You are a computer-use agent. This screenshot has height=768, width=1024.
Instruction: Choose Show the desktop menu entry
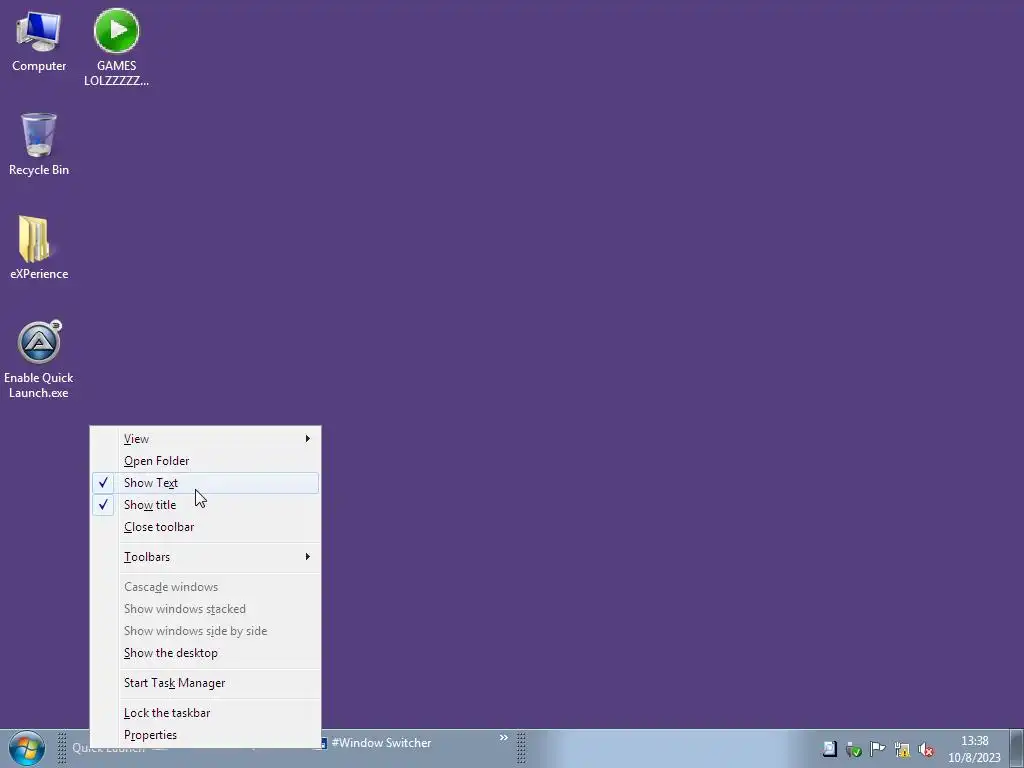205,653
